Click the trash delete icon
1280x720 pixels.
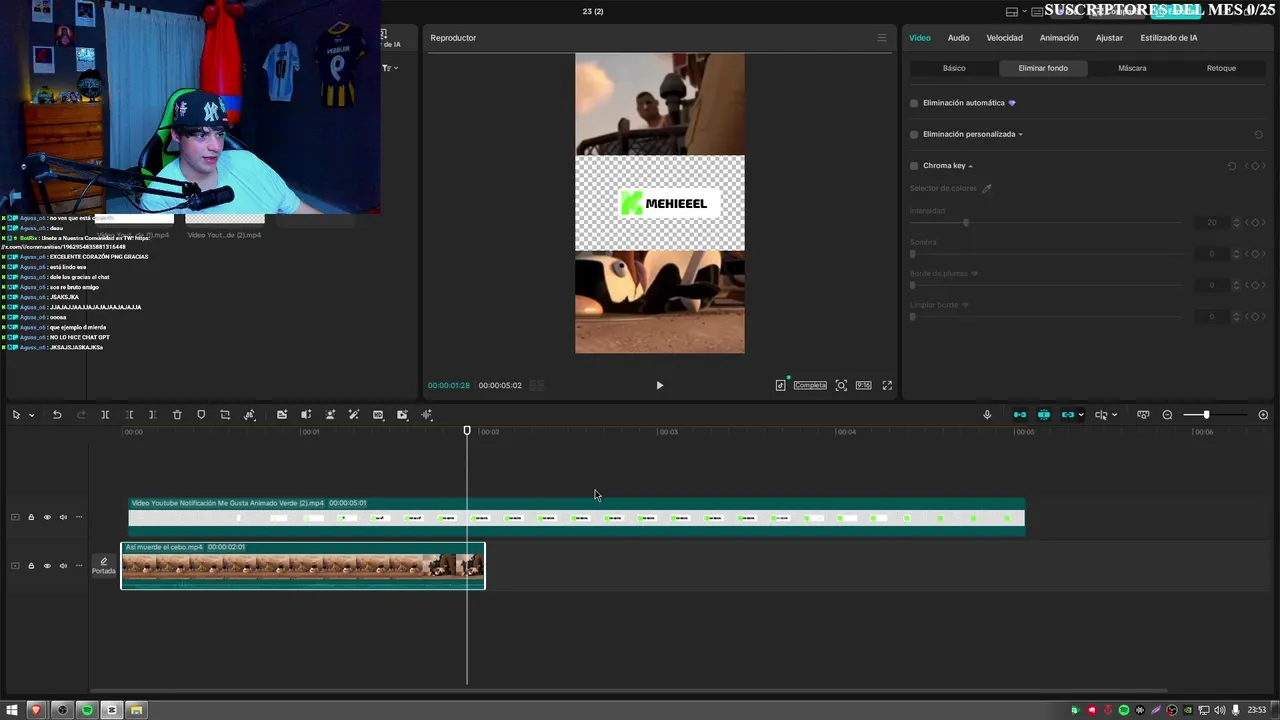pos(177,415)
